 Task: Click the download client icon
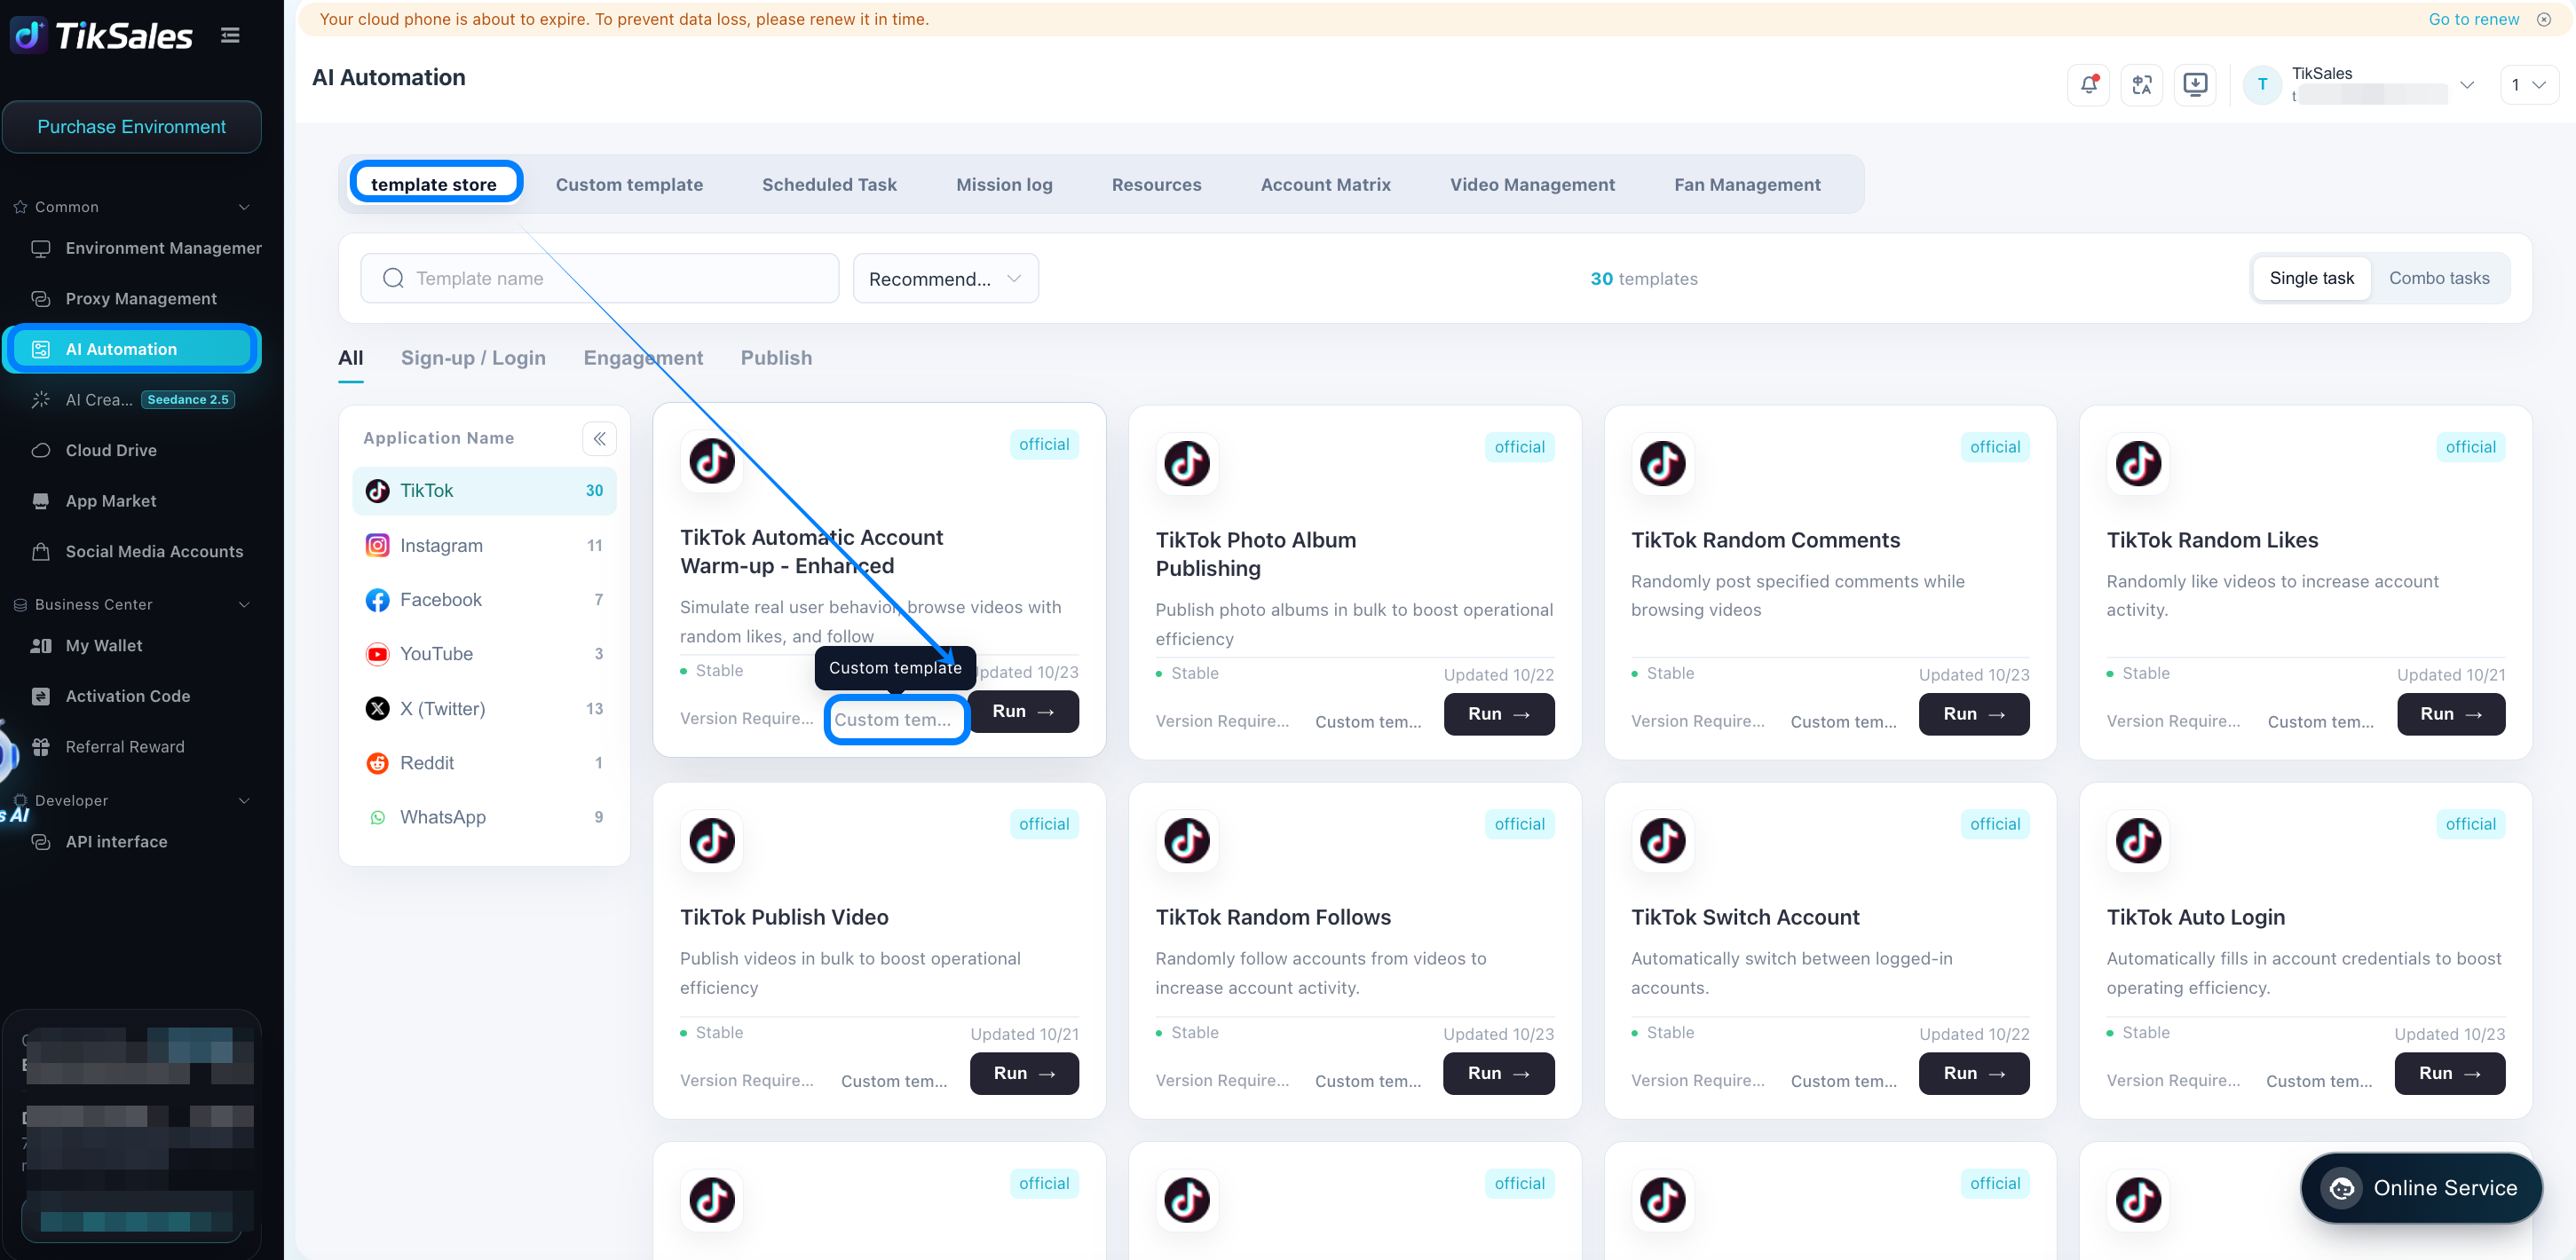pyautogui.click(x=2194, y=84)
